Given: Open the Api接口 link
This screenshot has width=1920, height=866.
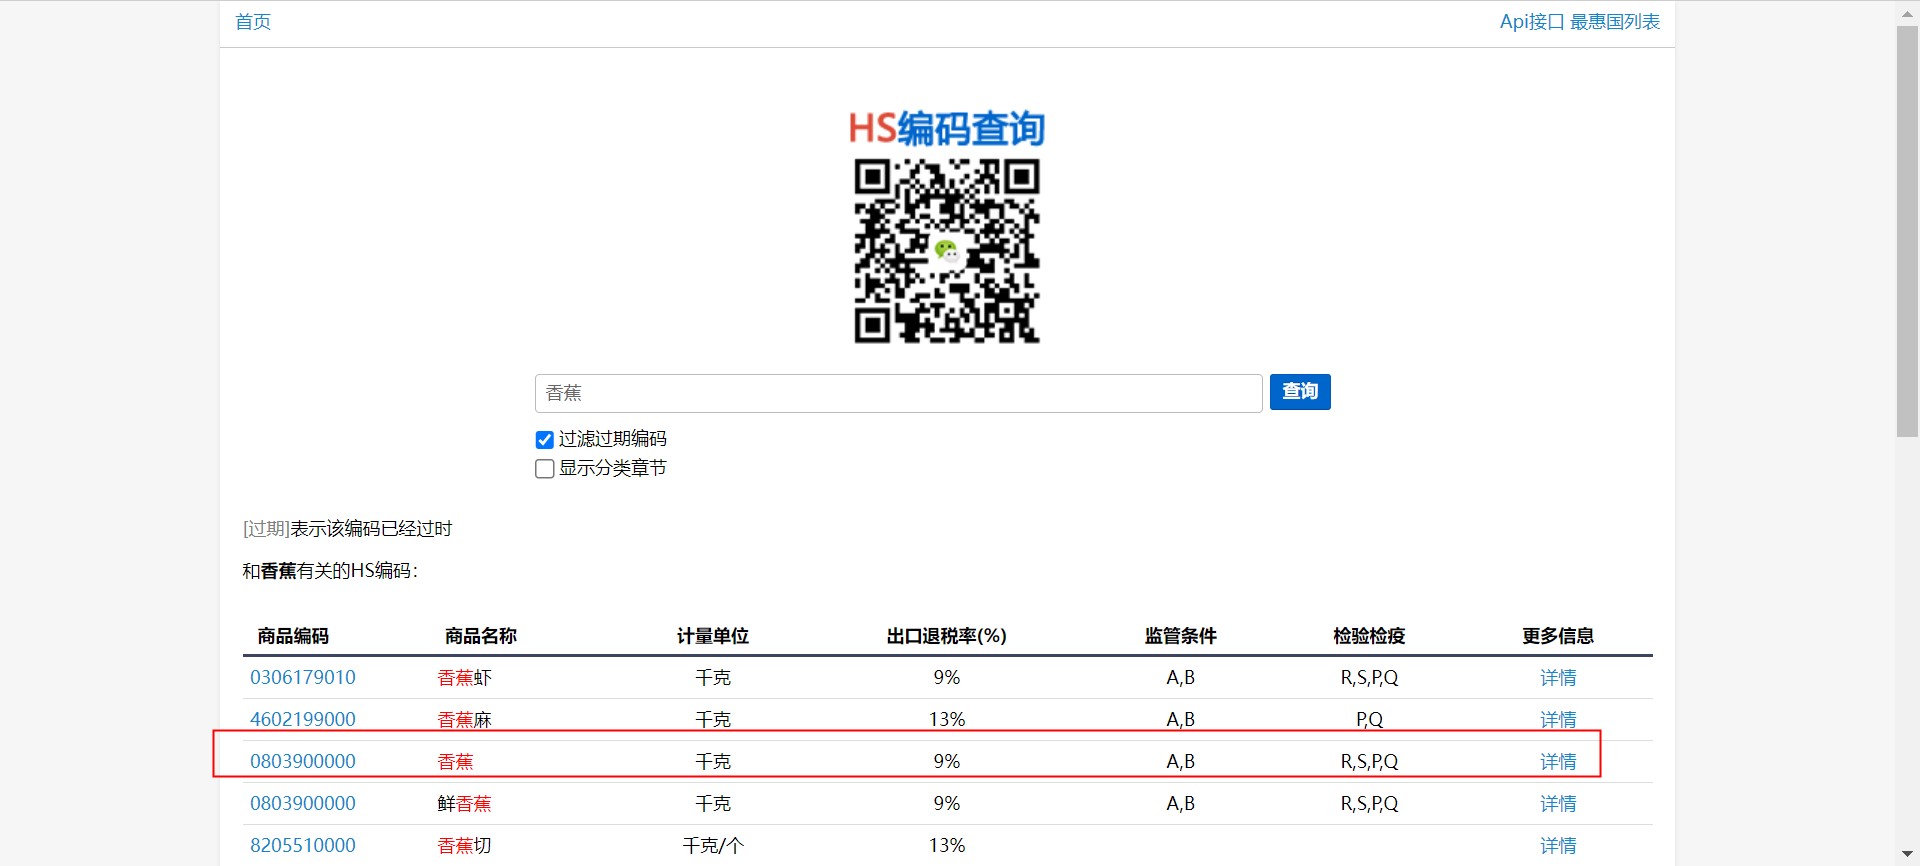Looking at the screenshot, I should pos(1532,22).
